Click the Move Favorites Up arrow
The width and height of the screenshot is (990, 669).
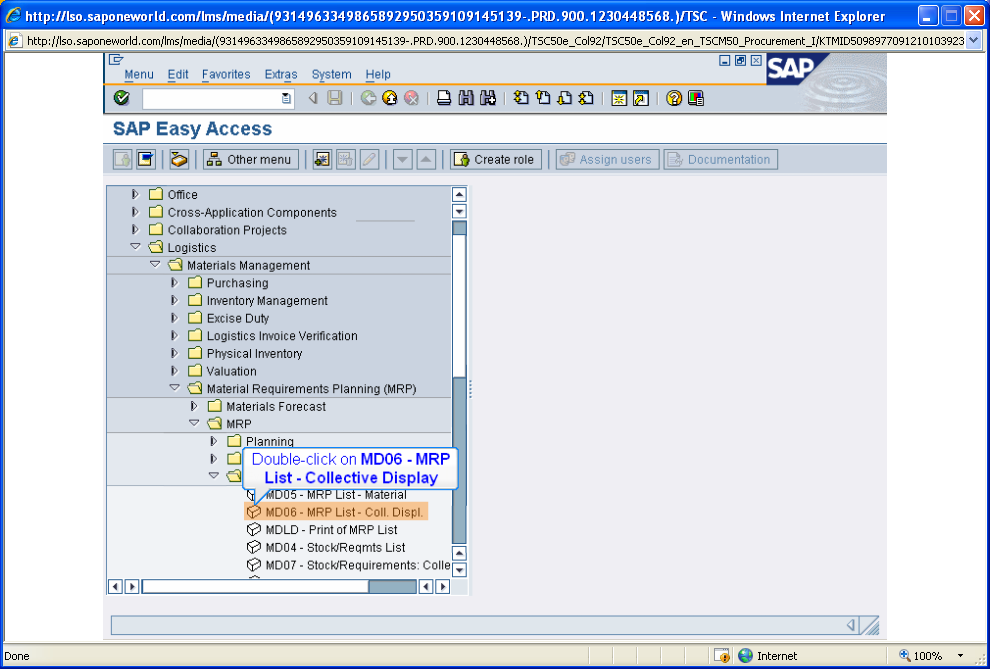(x=426, y=160)
